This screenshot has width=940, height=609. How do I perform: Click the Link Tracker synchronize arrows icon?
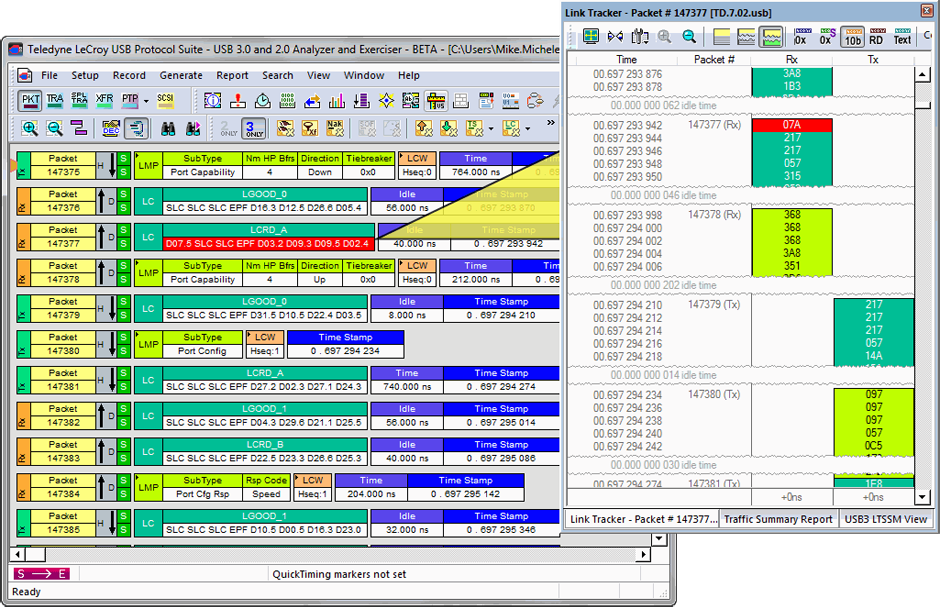pos(615,37)
